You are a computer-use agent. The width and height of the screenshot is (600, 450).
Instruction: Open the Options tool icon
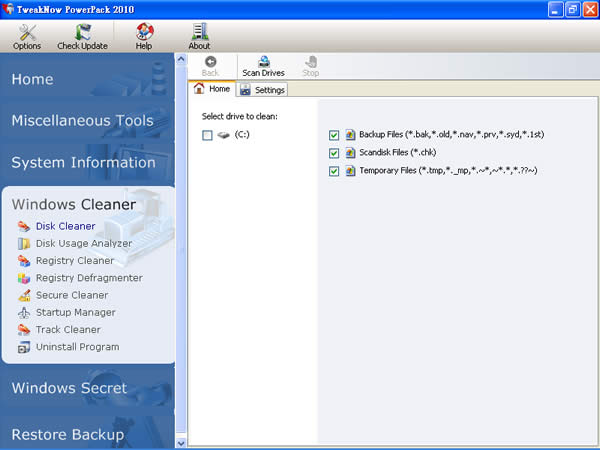[27, 33]
